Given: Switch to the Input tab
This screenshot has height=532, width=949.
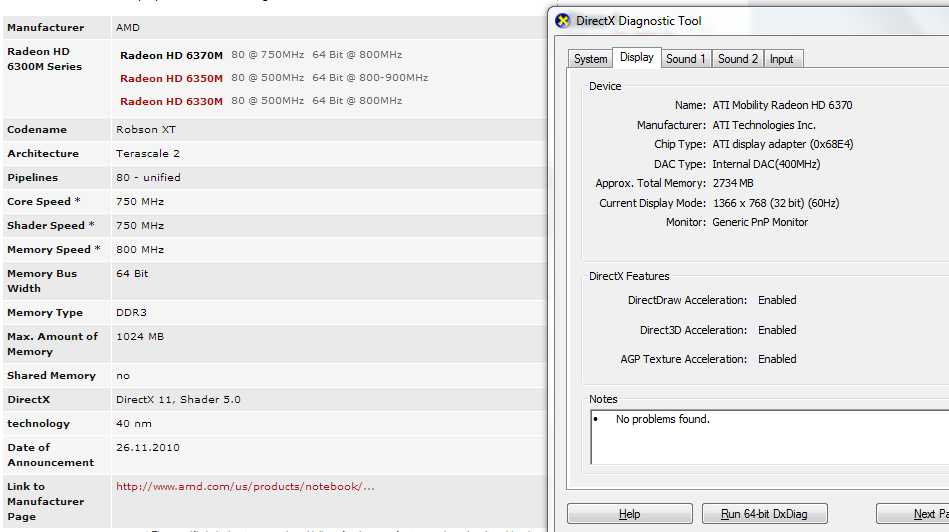Looking at the screenshot, I should [x=781, y=59].
